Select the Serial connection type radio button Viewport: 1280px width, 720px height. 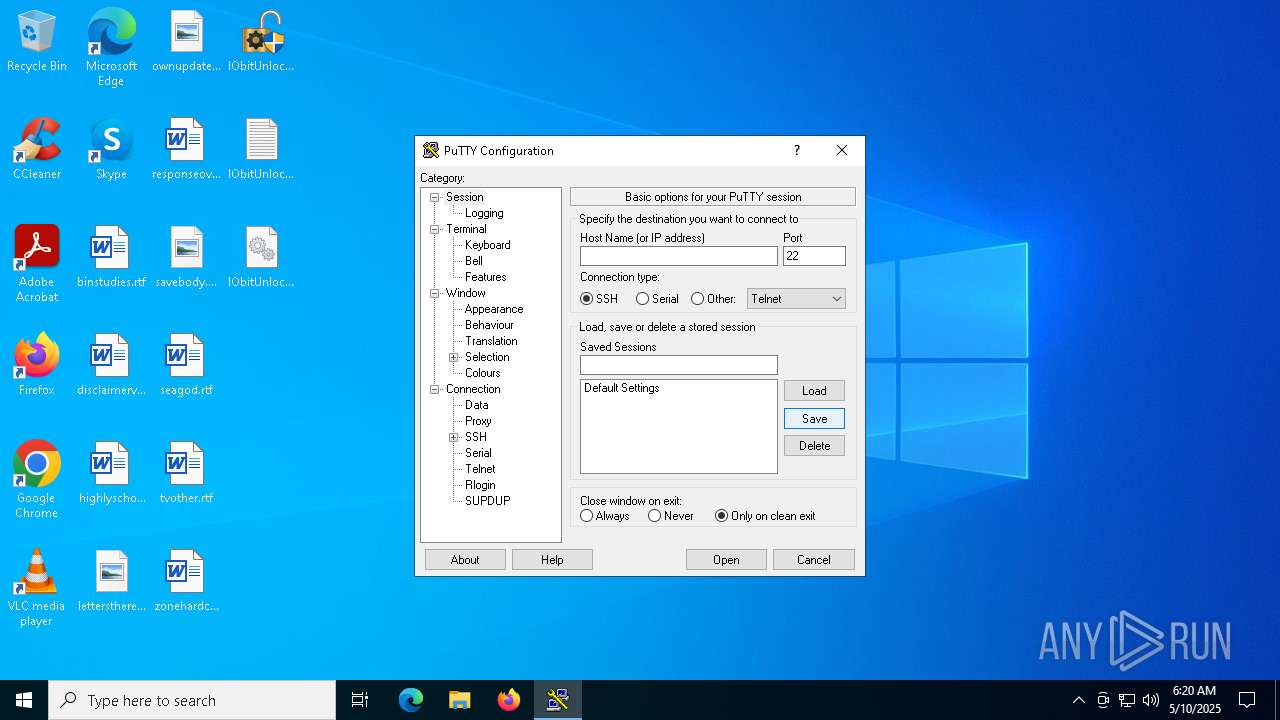[x=642, y=299]
